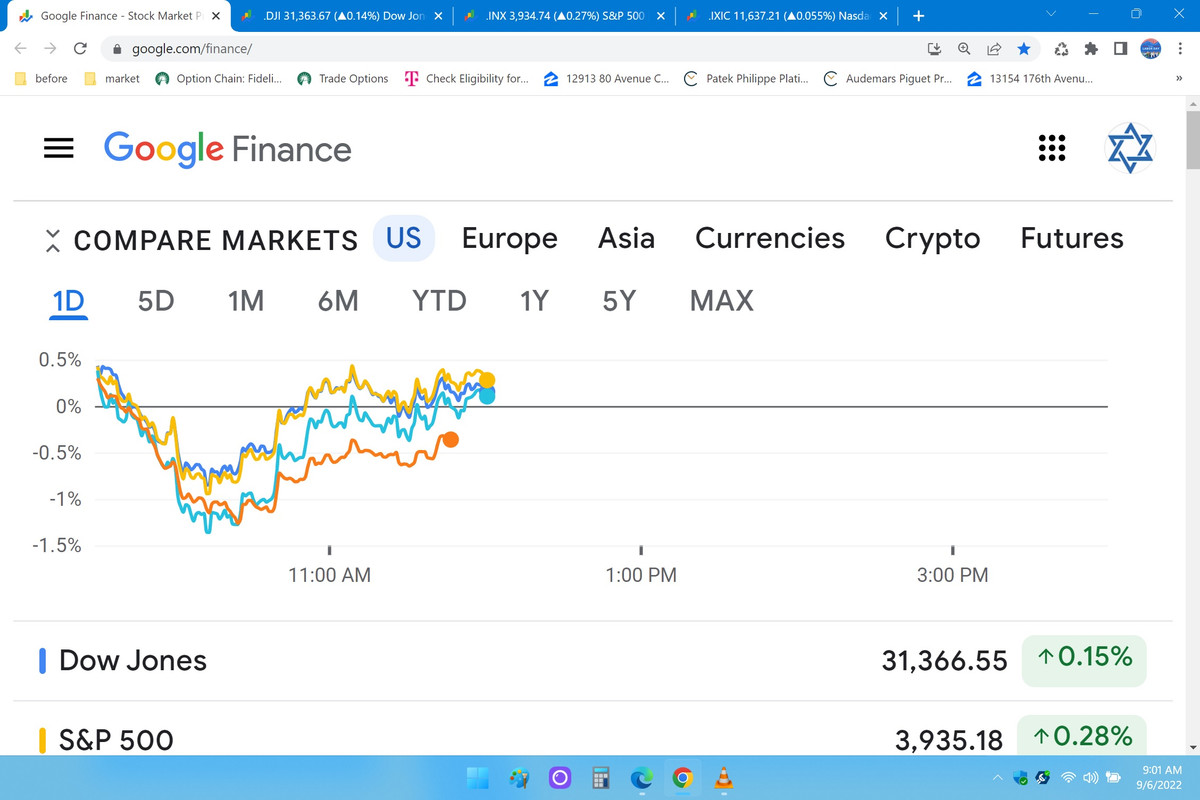
Task: Toggle the bookmark star for this page
Action: click(x=1023, y=49)
